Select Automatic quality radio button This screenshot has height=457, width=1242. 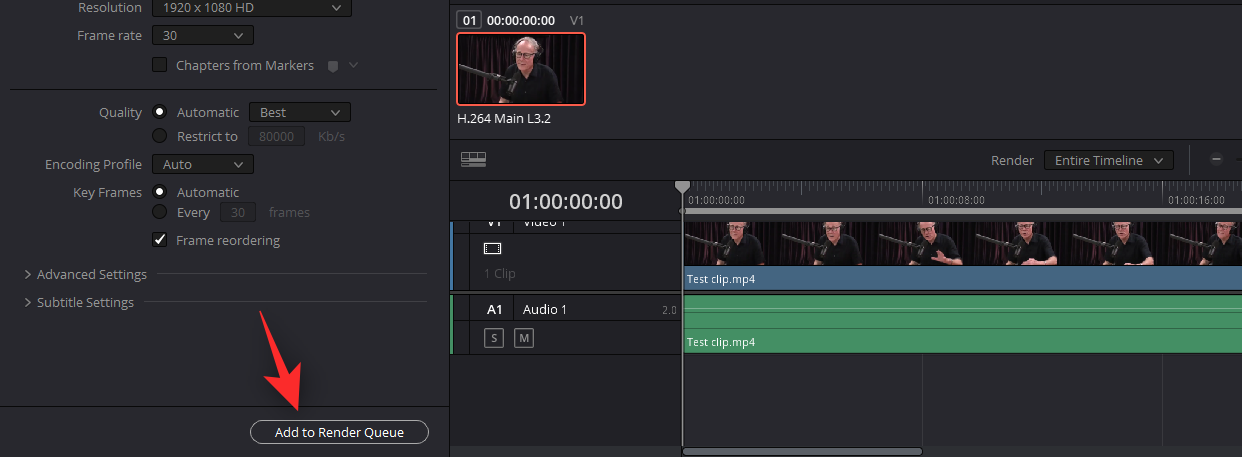click(159, 112)
